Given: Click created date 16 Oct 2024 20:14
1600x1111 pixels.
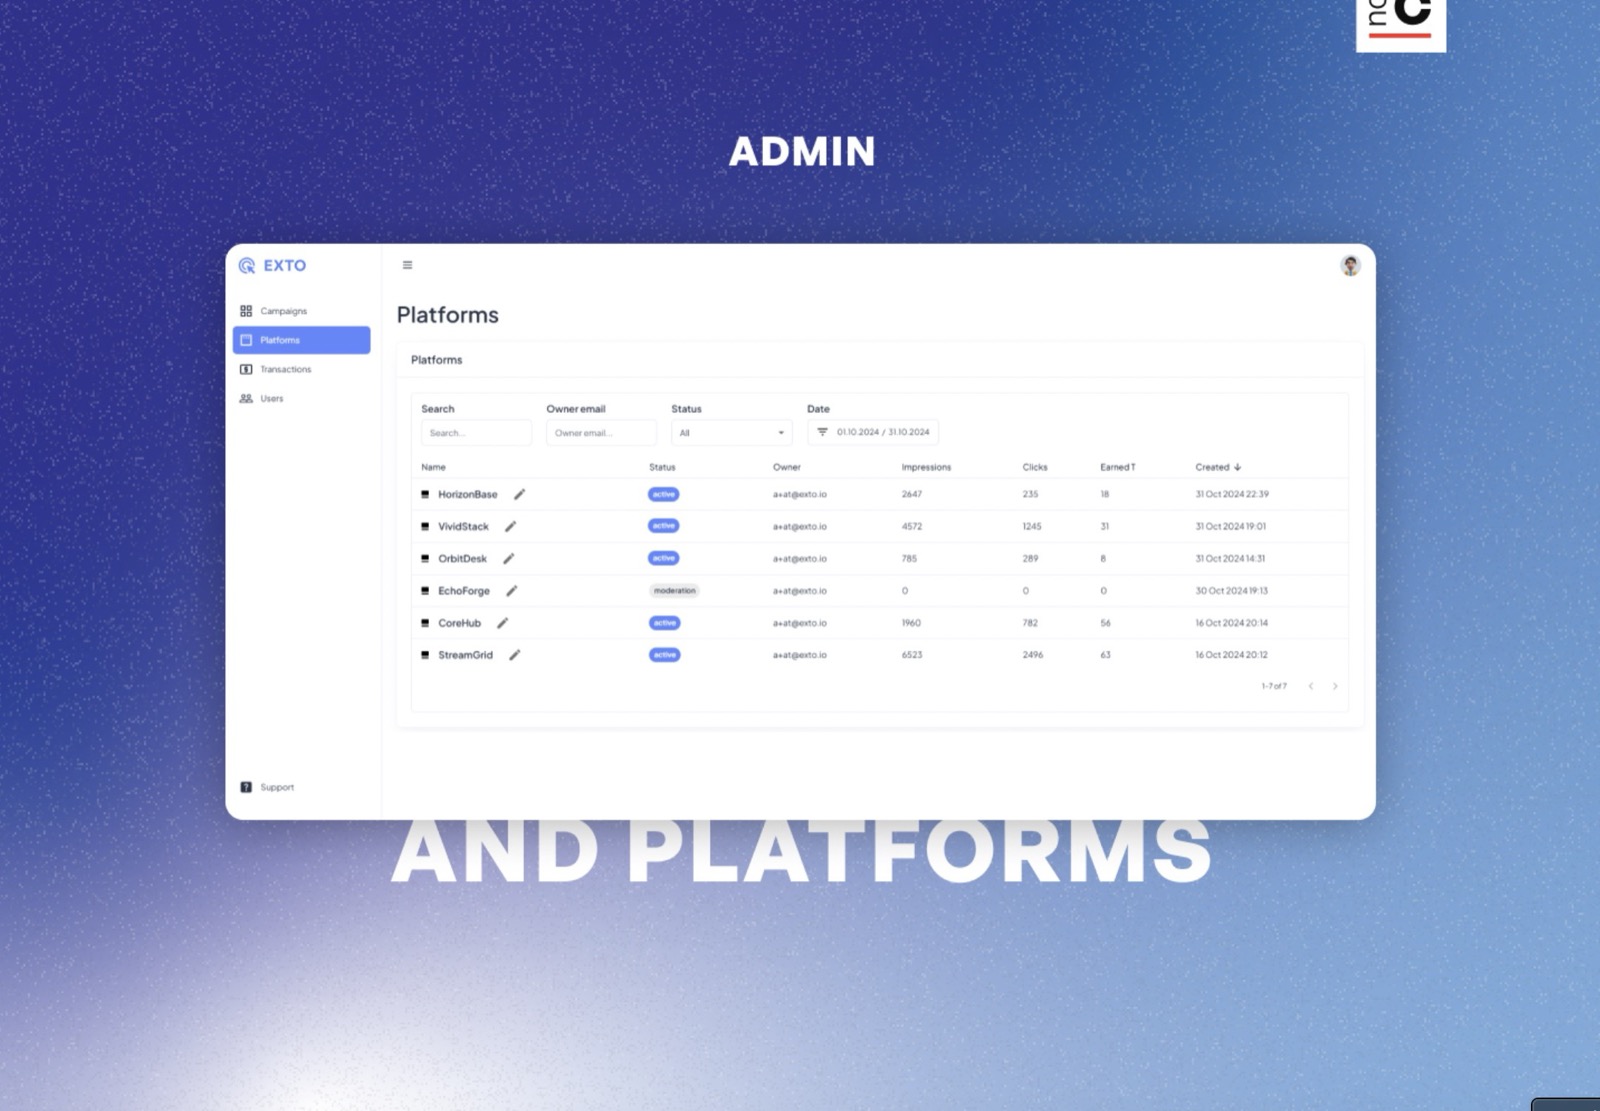Looking at the screenshot, I should tap(1231, 623).
